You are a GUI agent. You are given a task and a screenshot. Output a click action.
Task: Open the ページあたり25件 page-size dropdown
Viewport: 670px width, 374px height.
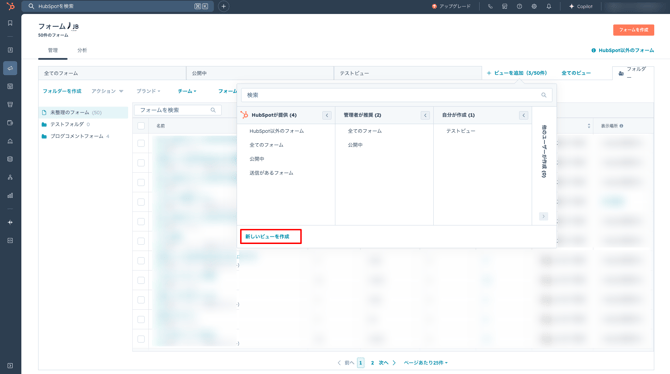click(426, 363)
